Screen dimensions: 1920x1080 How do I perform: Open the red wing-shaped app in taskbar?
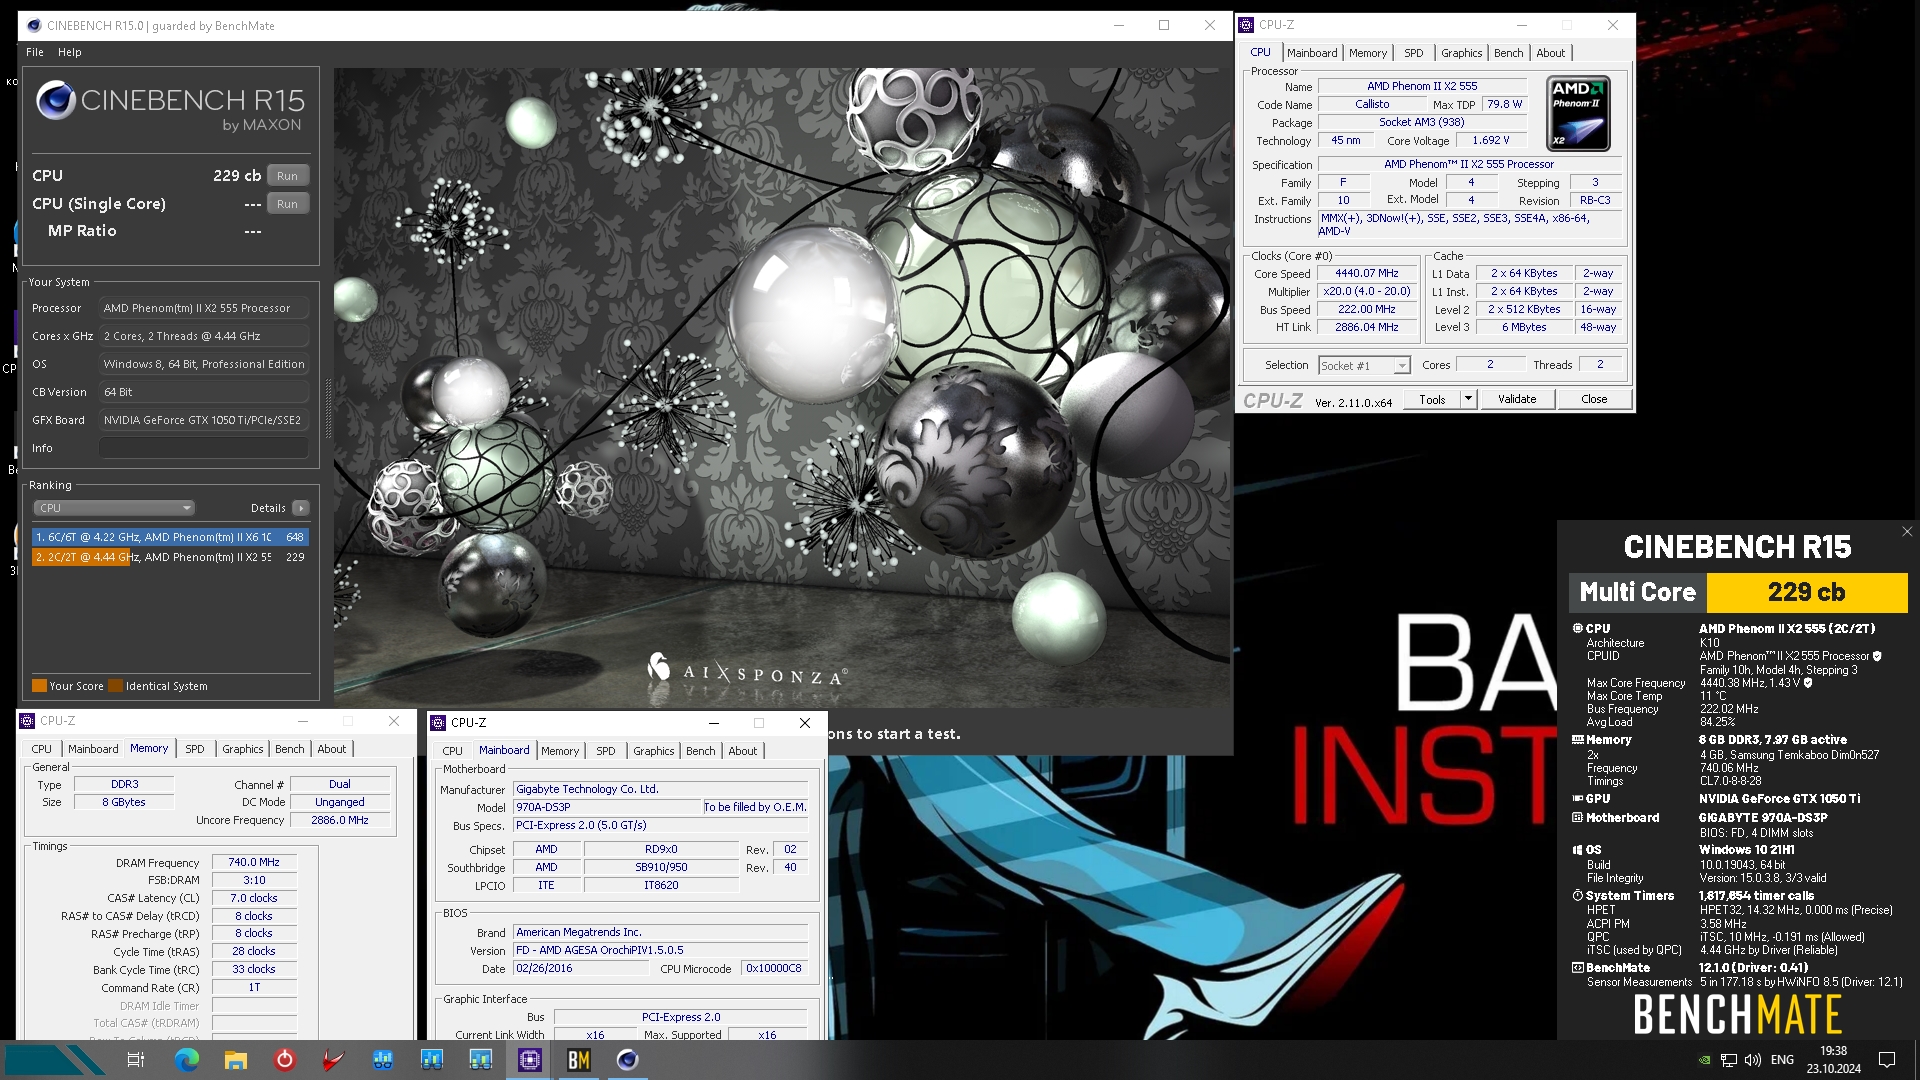tap(334, 1060)
